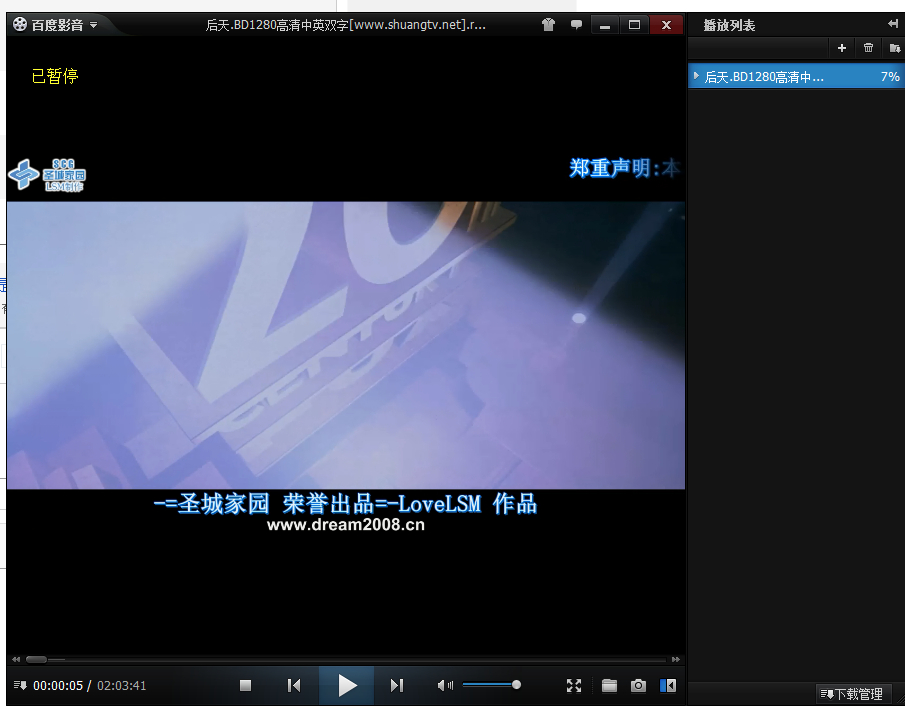The image size is (905, 706).
Task: Open the download list icon beside the time
Action: coord(20,685)
